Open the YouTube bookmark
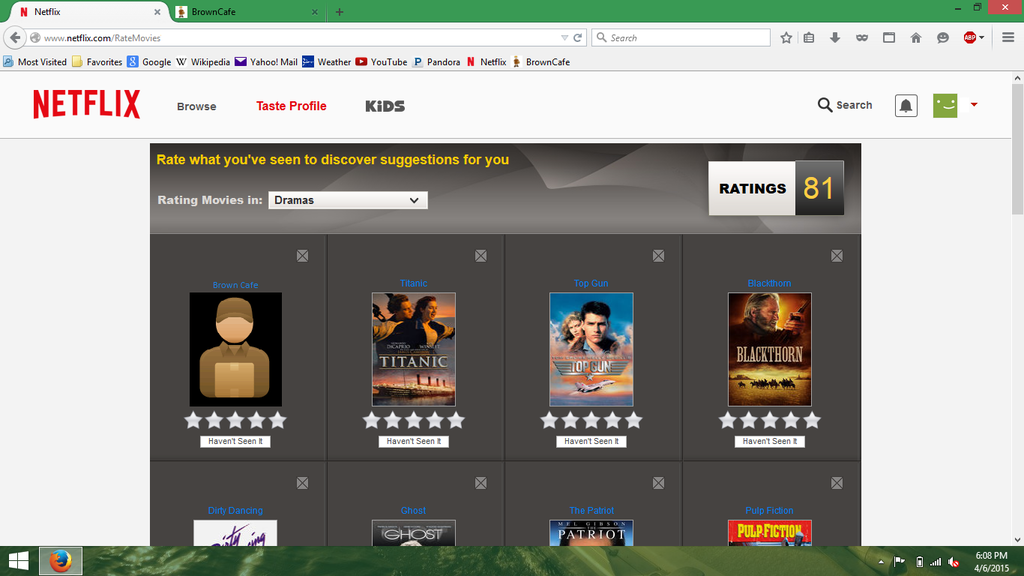The image size is (1024, 576). click(x=381, y=62)
